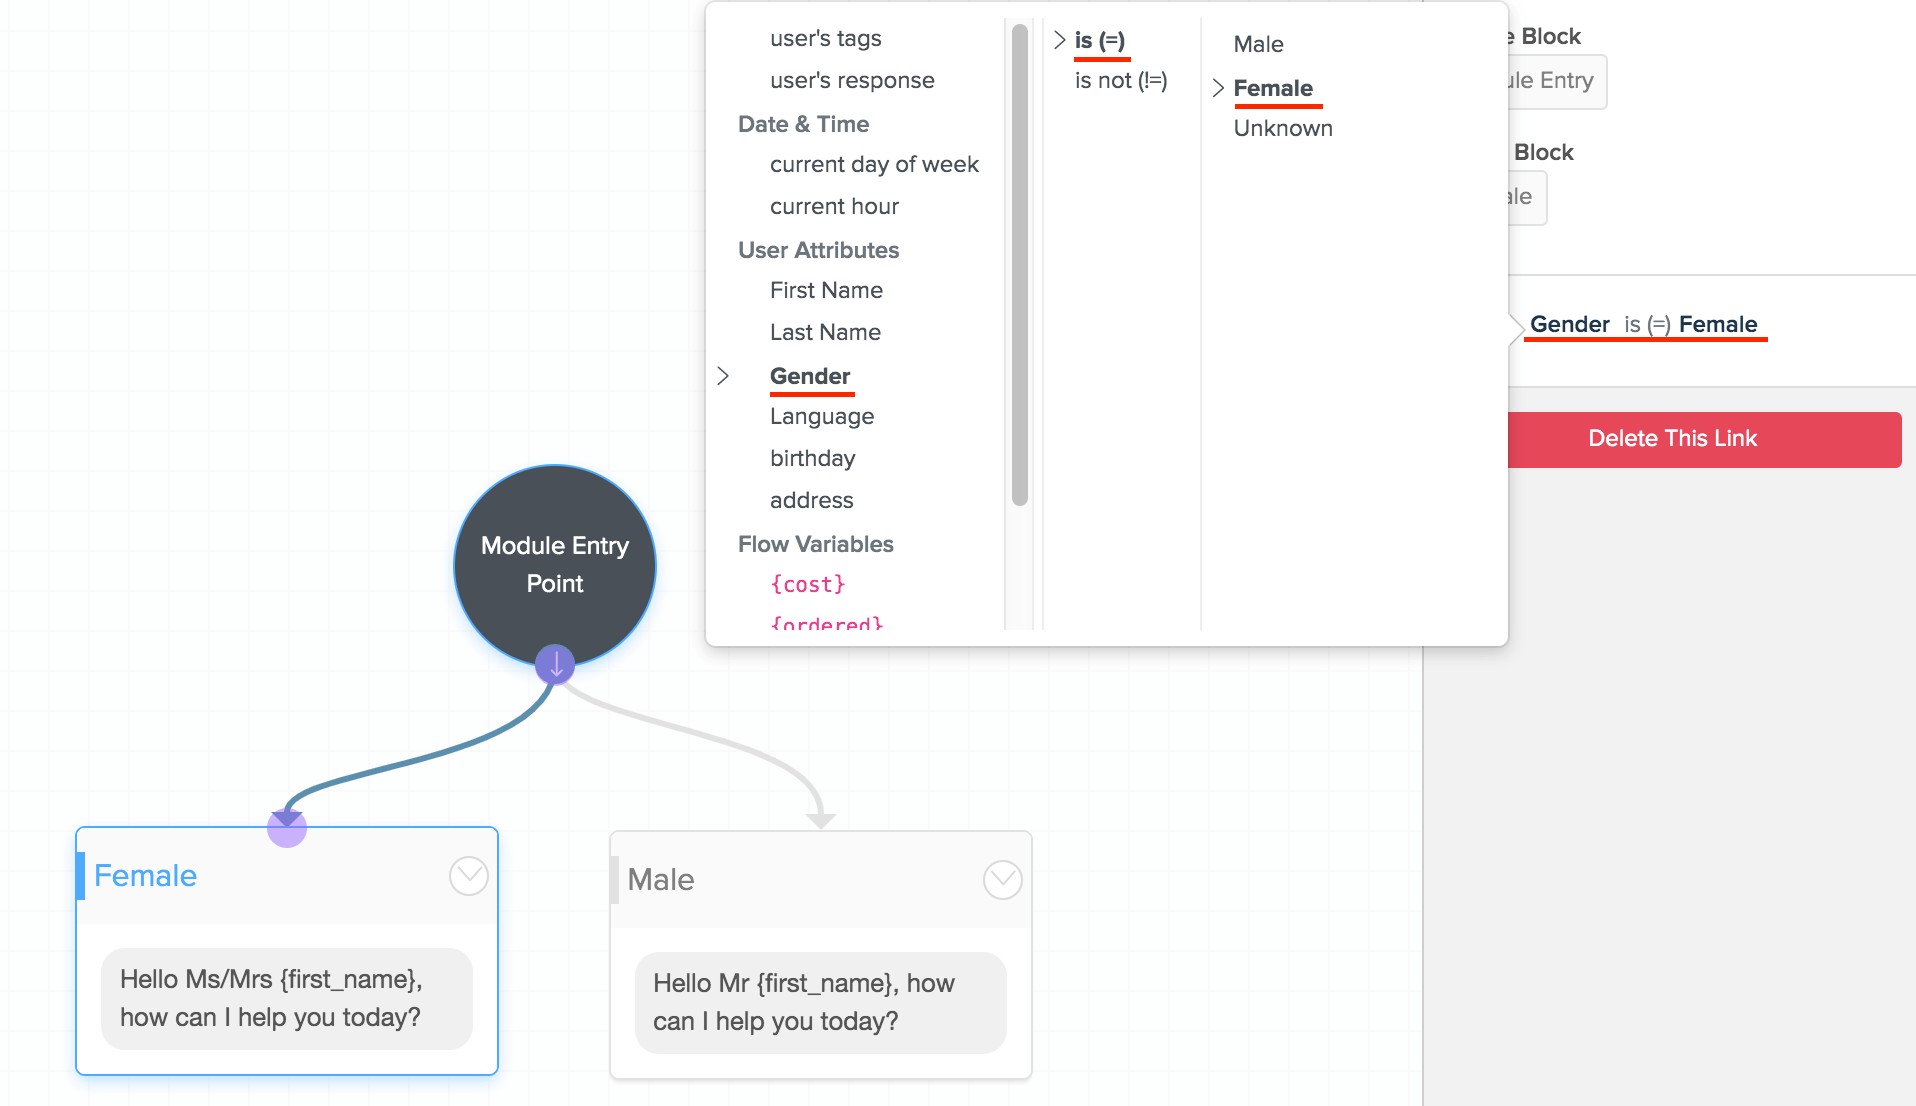Select the Male gender value
This screenshot has width=1916, height=1106.
pos(1258,44)
